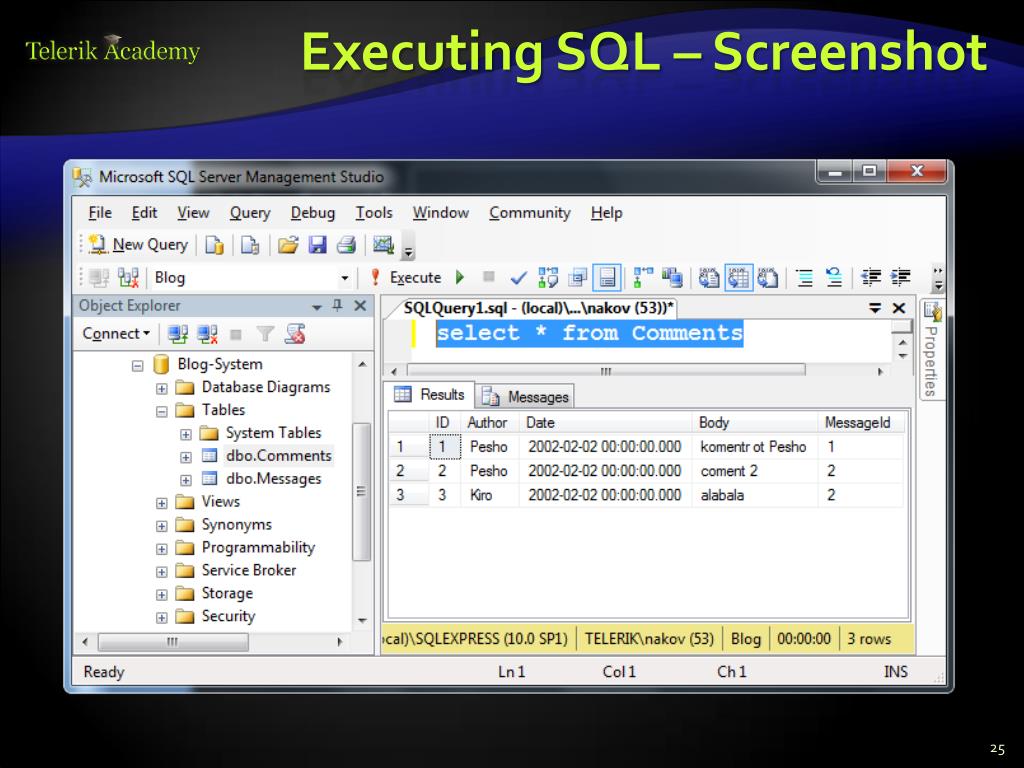
Task: Select the Security folder item
Action: [228, 616]
